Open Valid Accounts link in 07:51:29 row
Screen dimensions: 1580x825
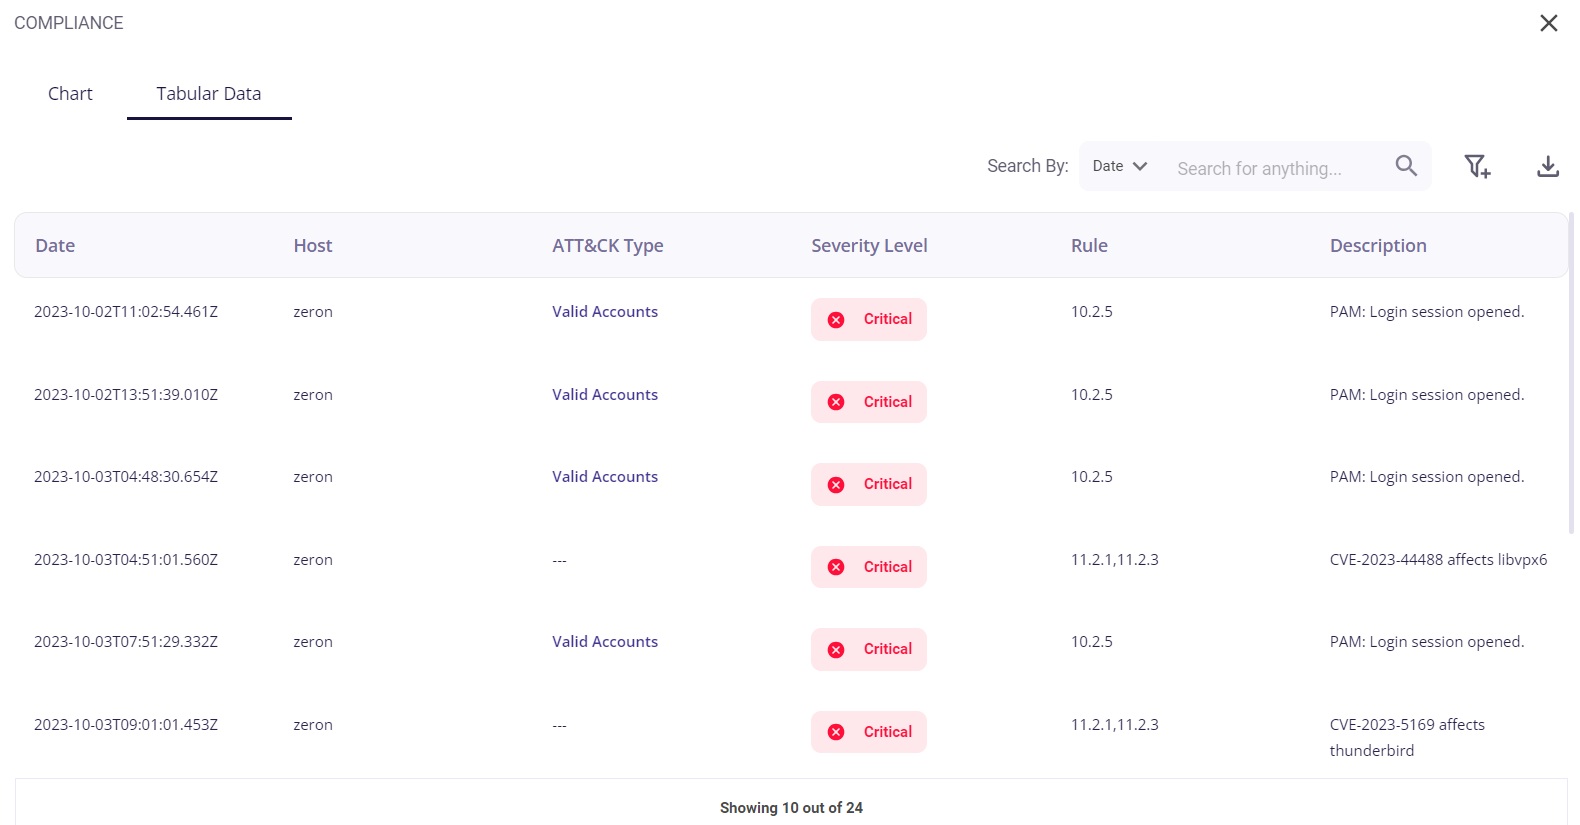(x=605, y=641)
